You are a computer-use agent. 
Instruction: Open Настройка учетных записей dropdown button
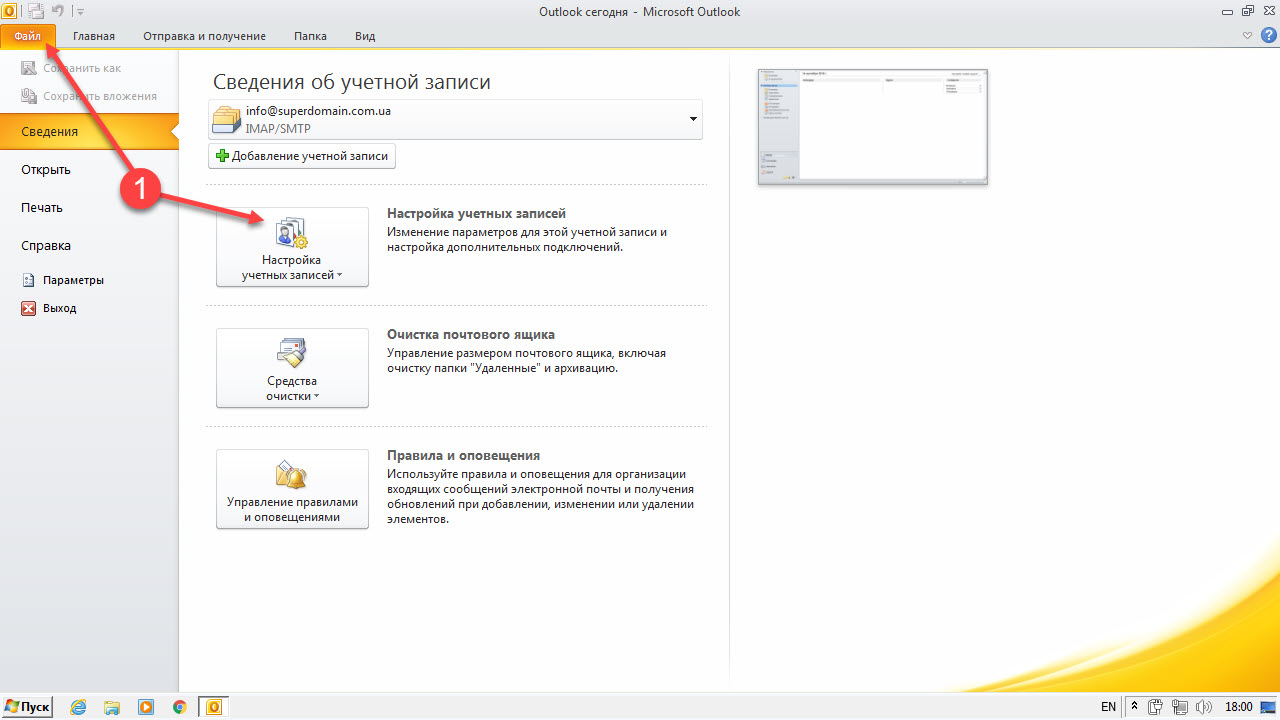pos(292,247)
